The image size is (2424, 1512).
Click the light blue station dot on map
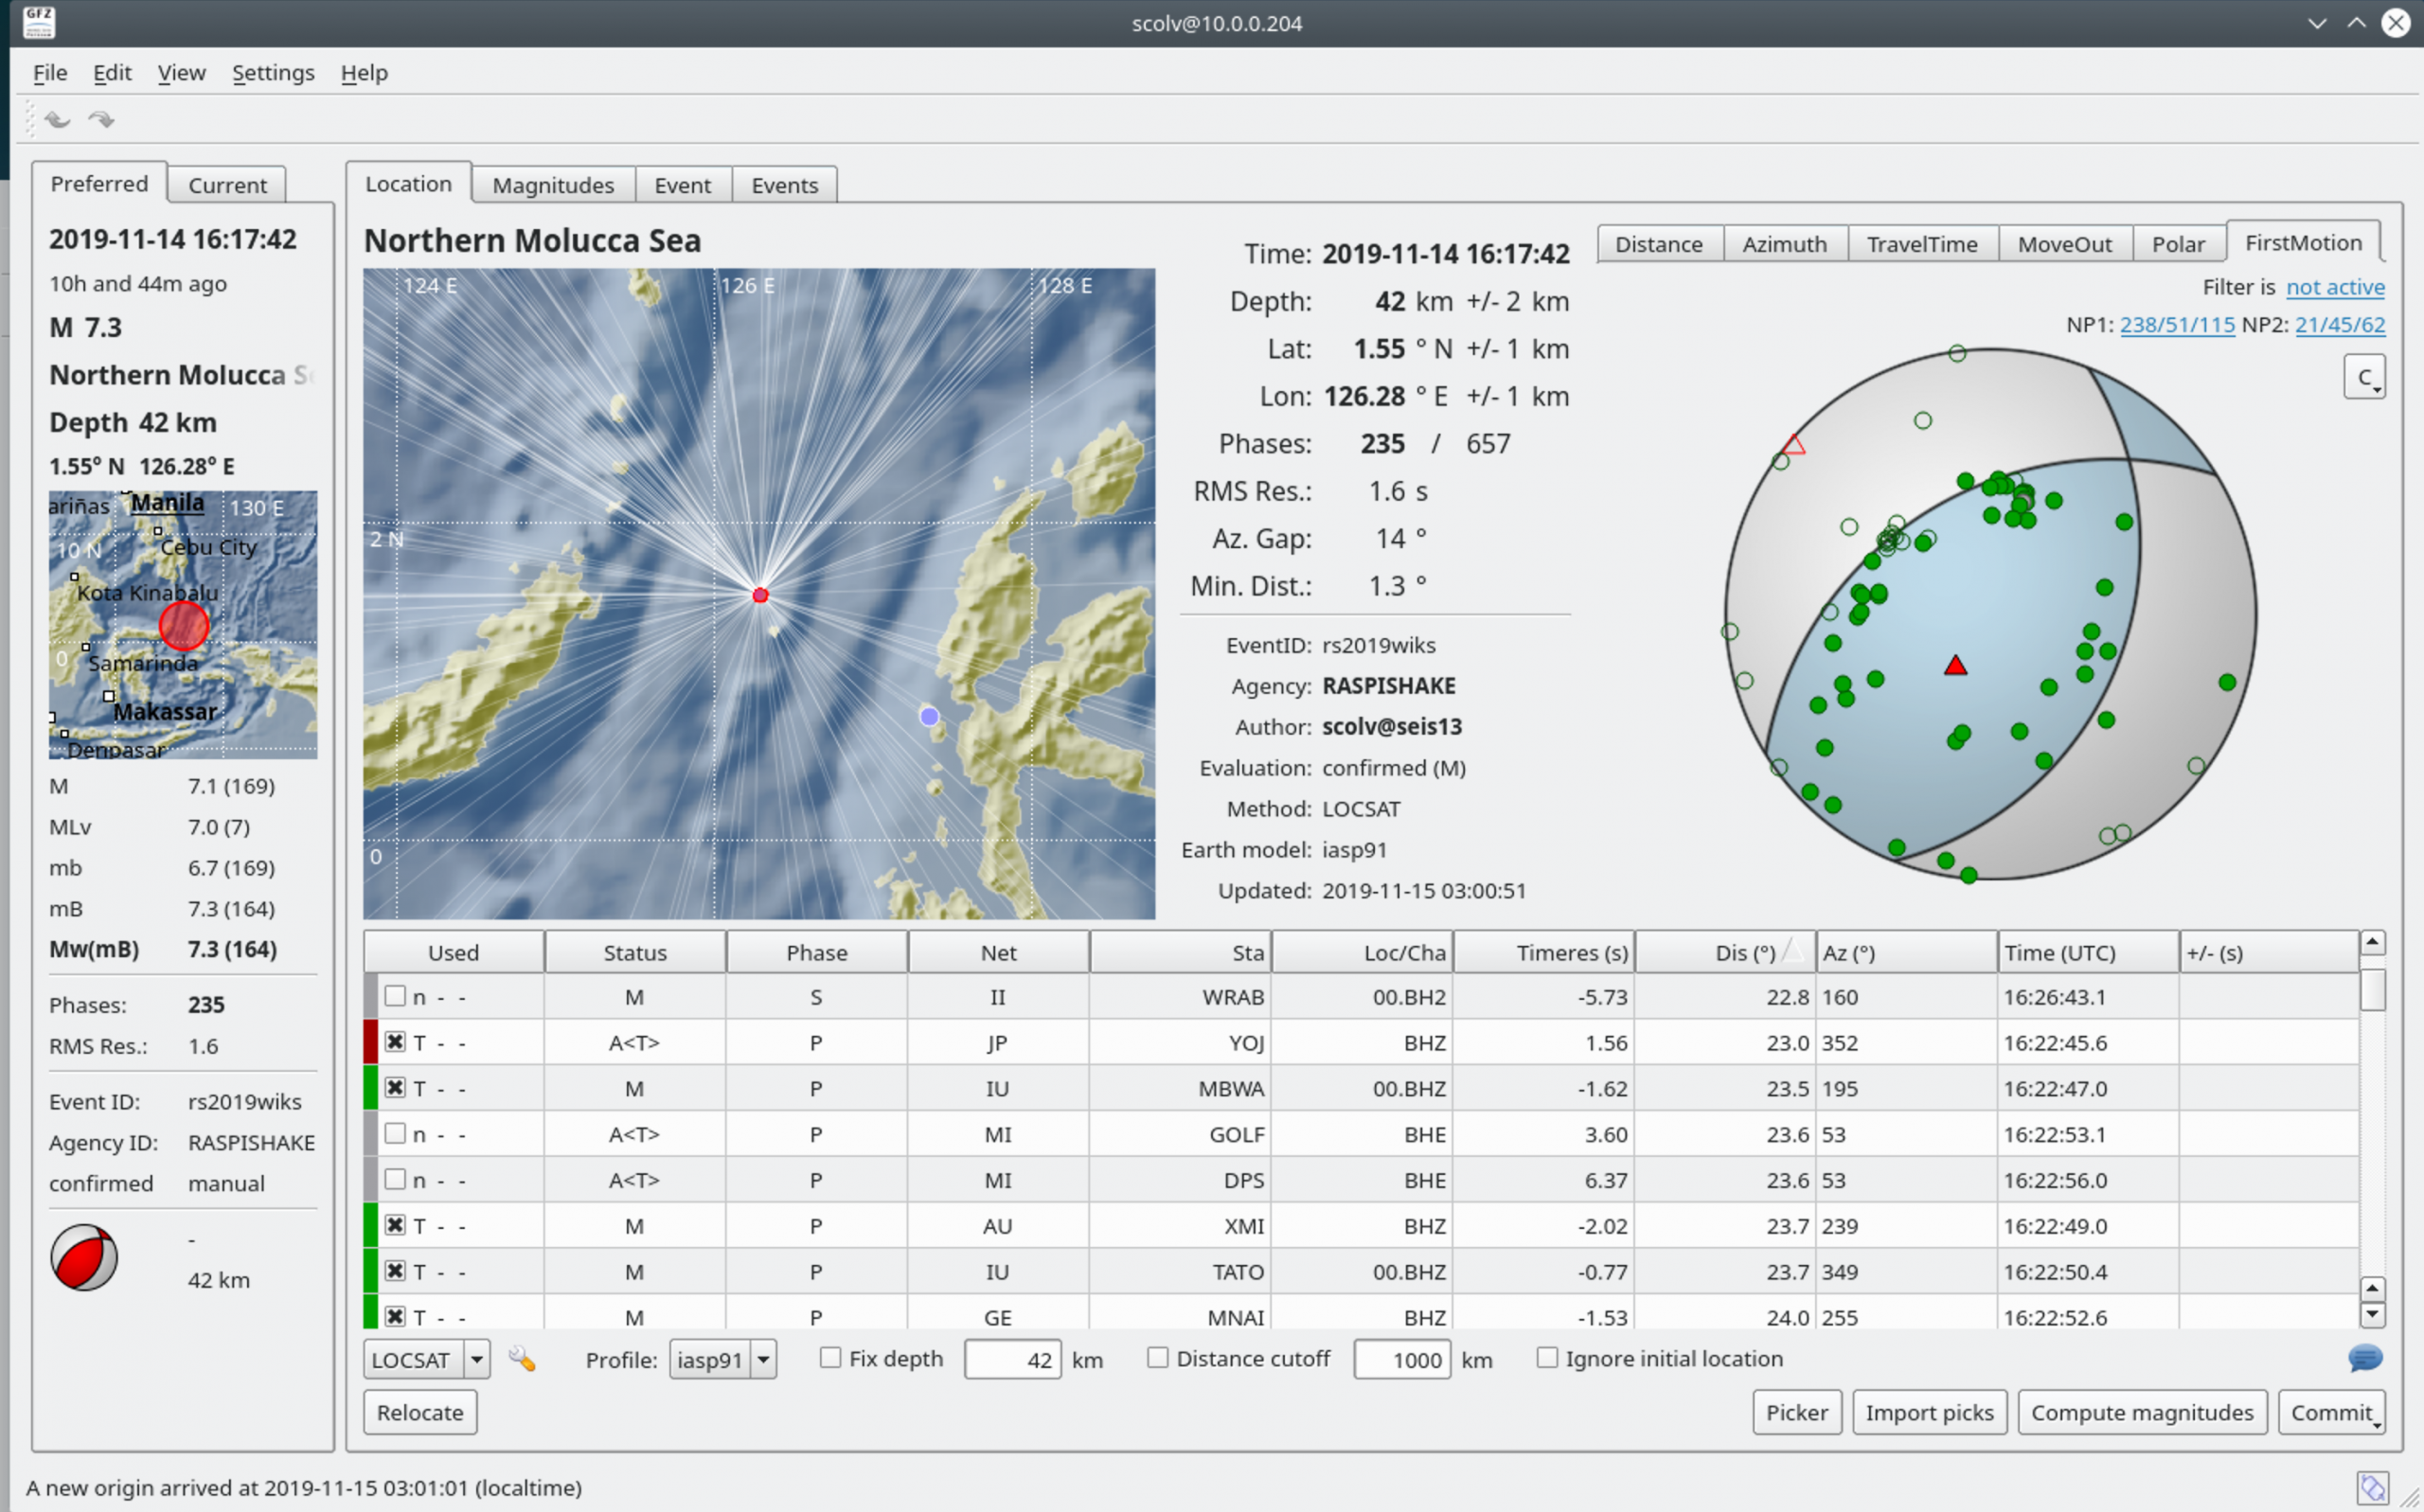coord(929,716)
